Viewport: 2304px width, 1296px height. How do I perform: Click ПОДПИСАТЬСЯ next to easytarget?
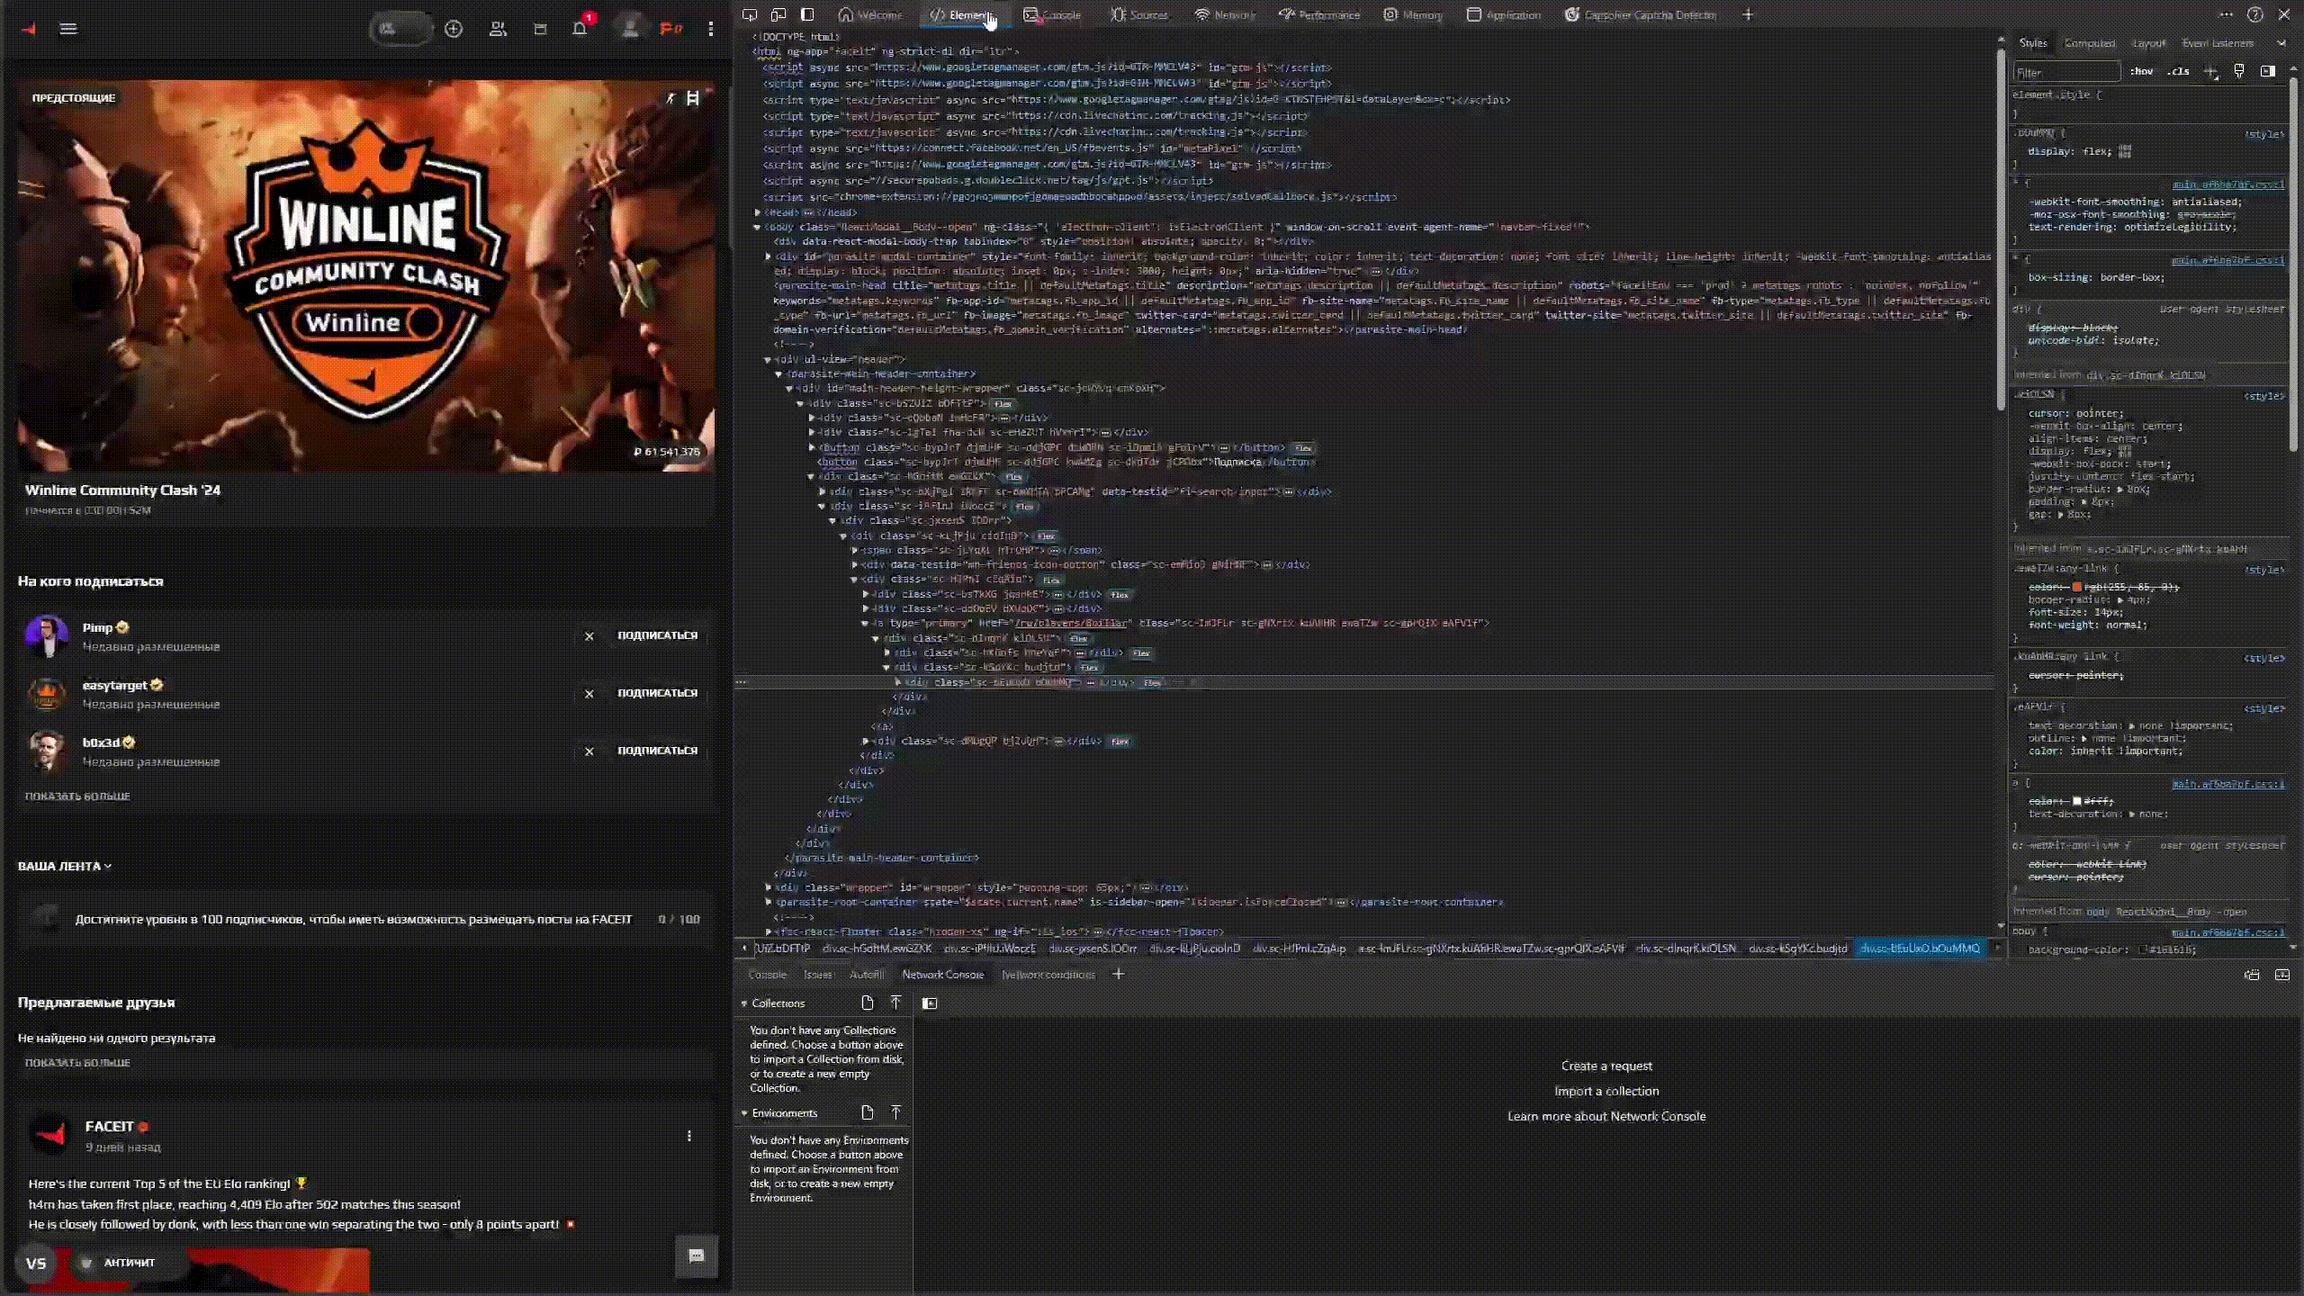[x=657, y=693]
